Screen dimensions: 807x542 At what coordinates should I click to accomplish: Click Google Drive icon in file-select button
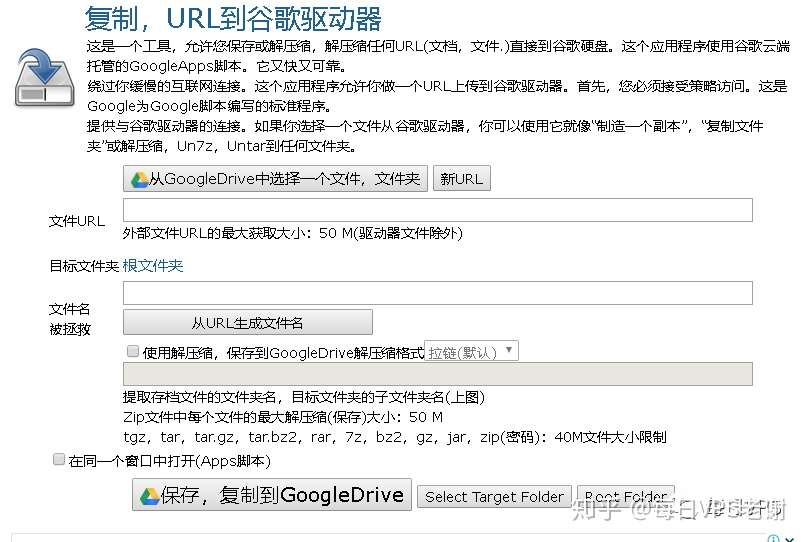[139, 180]
